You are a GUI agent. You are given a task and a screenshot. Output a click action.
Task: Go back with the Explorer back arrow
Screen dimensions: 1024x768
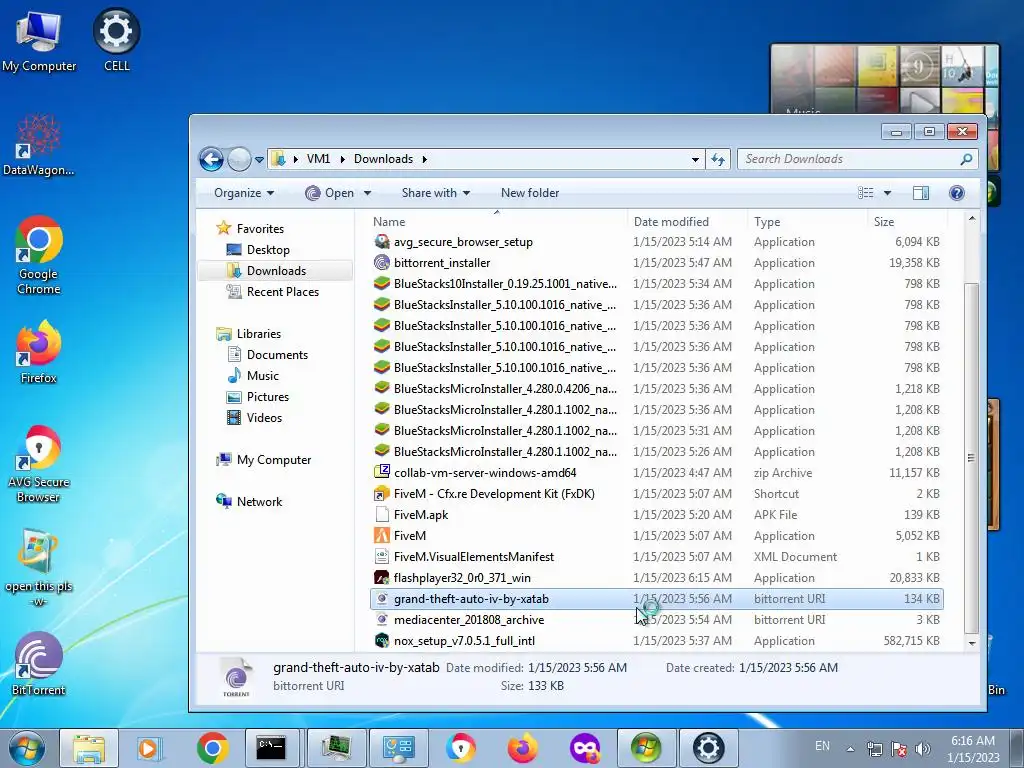click(x=212, y=159)
